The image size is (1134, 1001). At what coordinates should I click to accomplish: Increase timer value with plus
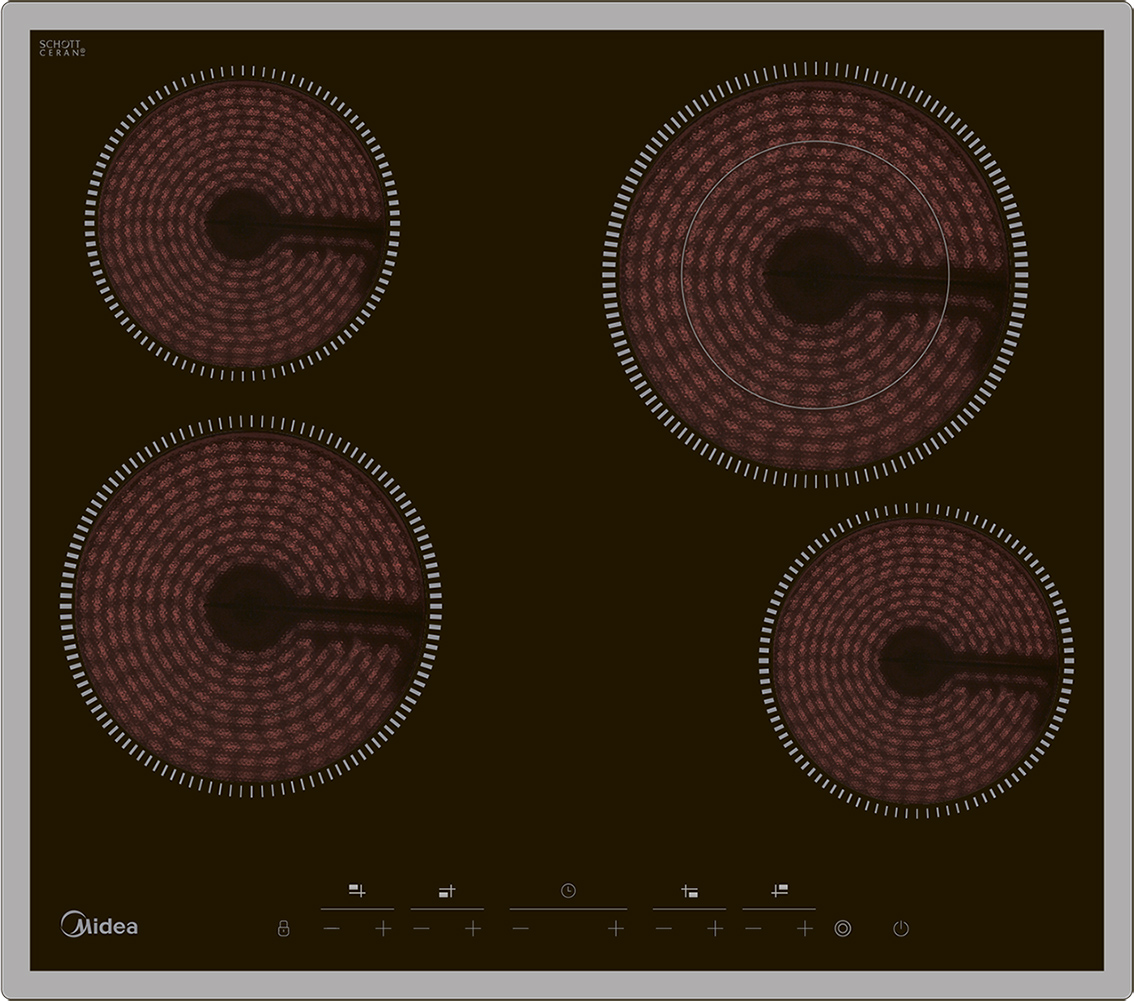(615, 928)
